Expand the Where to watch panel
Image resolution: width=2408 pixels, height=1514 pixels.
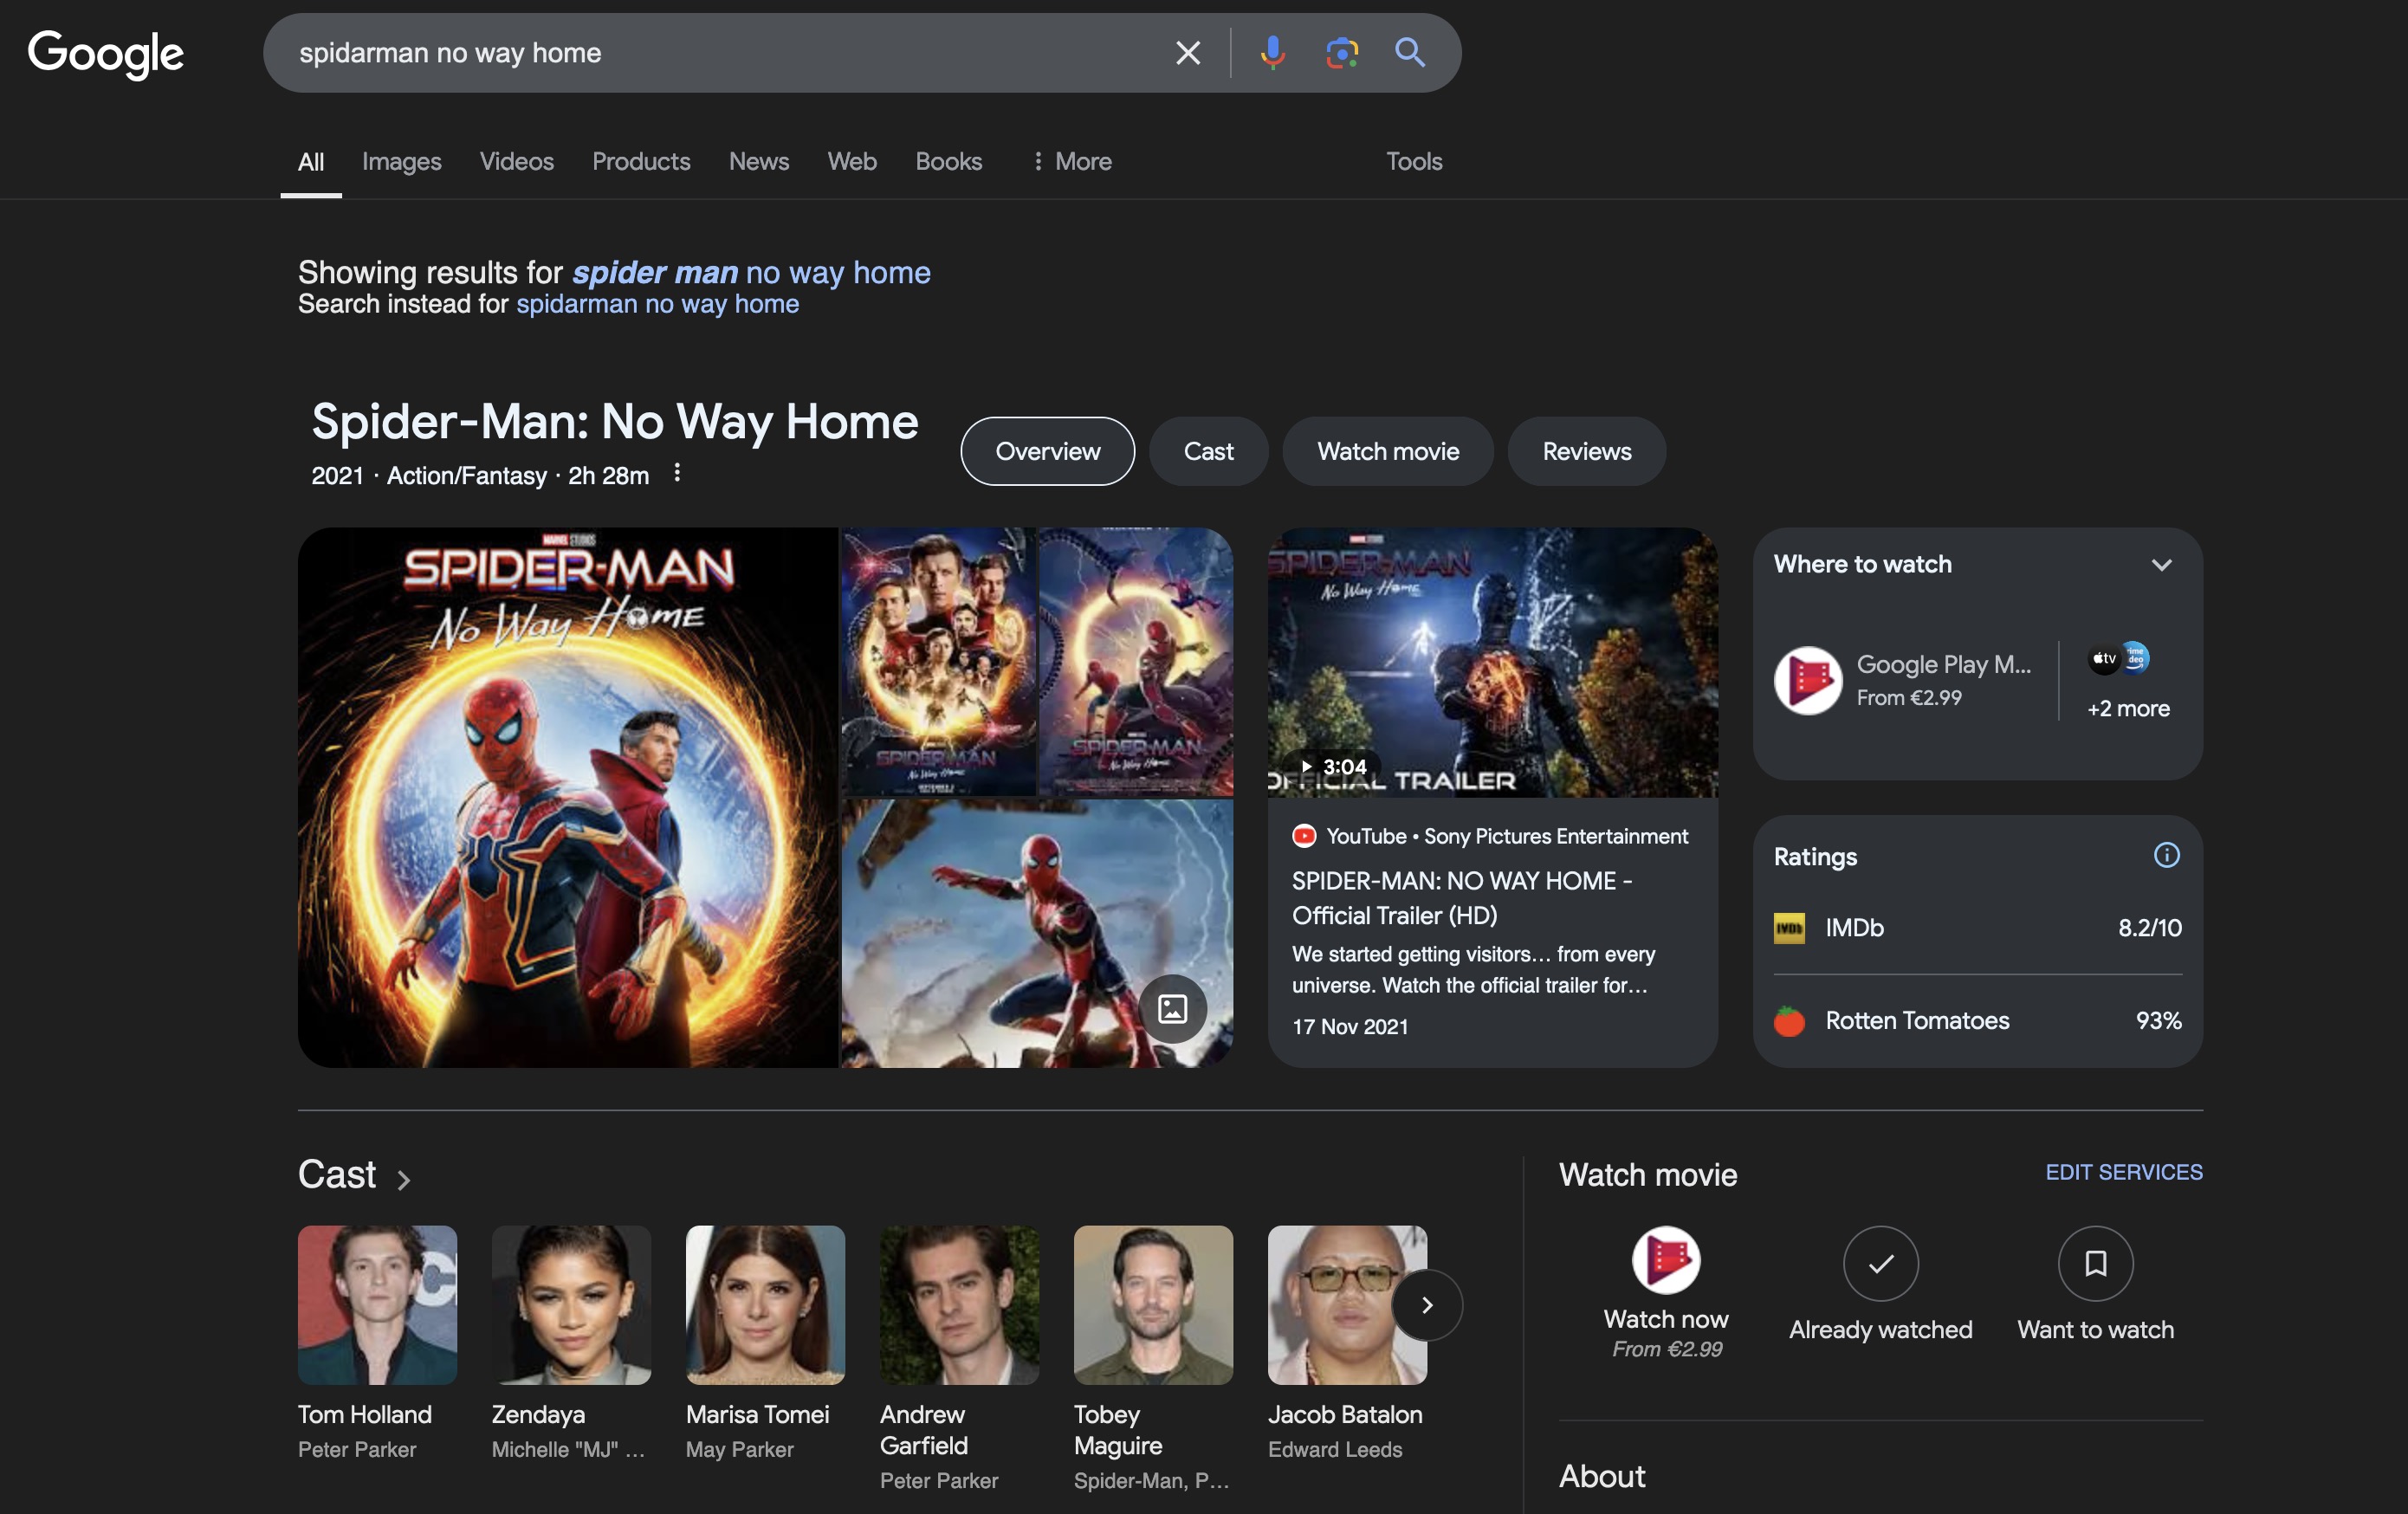(2161, 565)
